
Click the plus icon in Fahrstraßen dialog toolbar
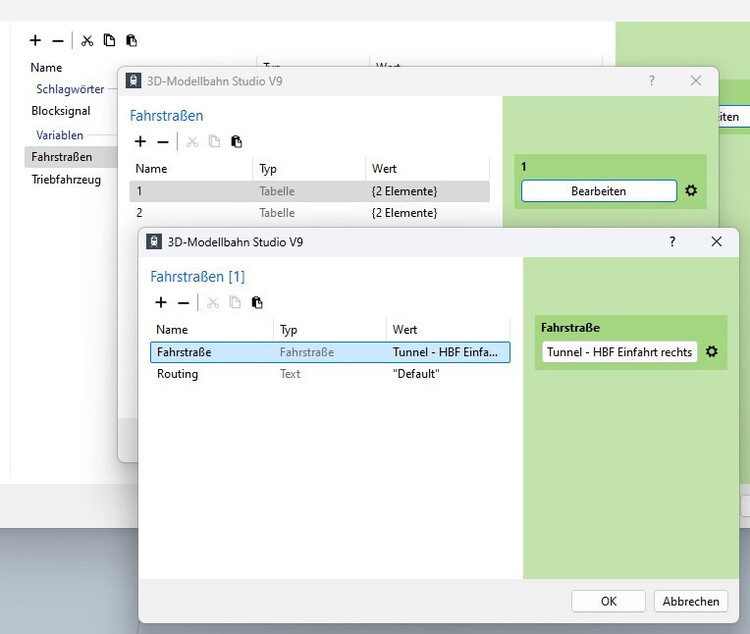coord(141,142)
